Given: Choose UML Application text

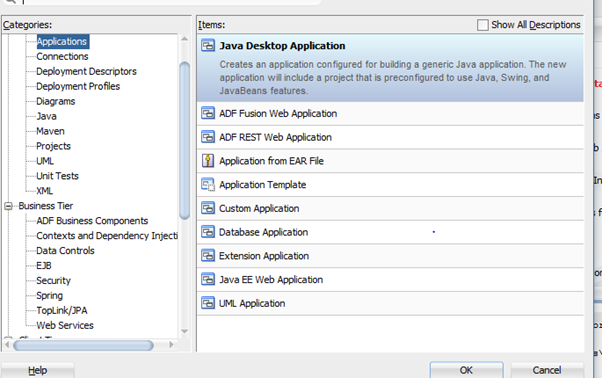Looking at the screenshot, I should pyautogui.click(x=252, y=304).
